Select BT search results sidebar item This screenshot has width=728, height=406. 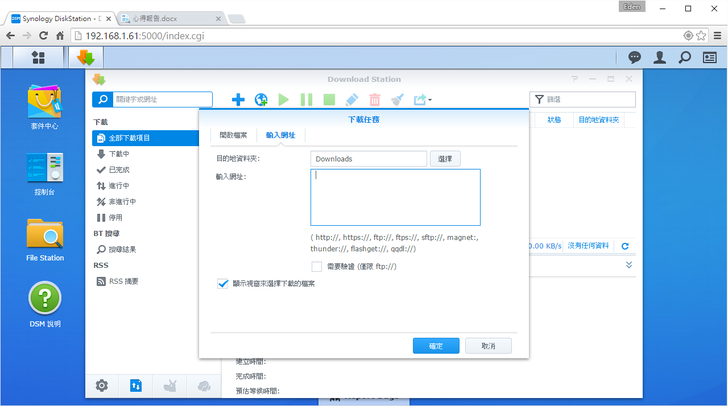146,249
